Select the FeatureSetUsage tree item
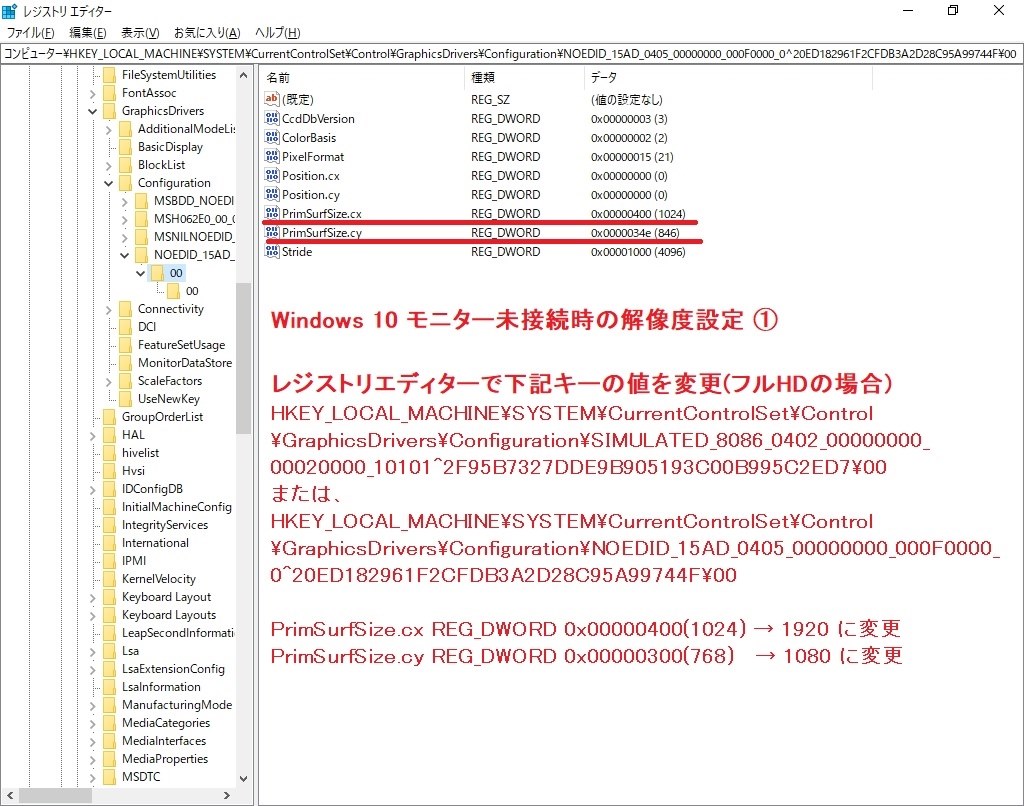The image size is (1024, 806). (181, 345)
